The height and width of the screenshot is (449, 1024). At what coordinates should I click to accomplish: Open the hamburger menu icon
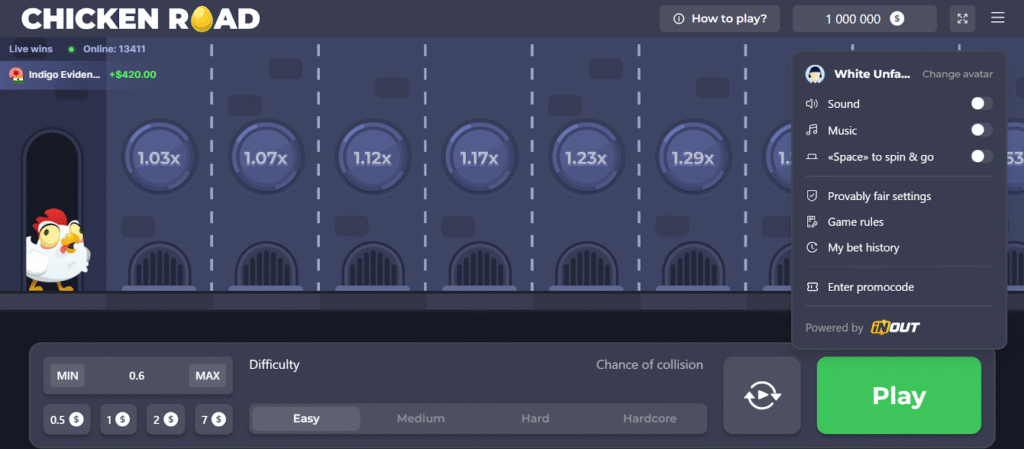tap(997, 18)
